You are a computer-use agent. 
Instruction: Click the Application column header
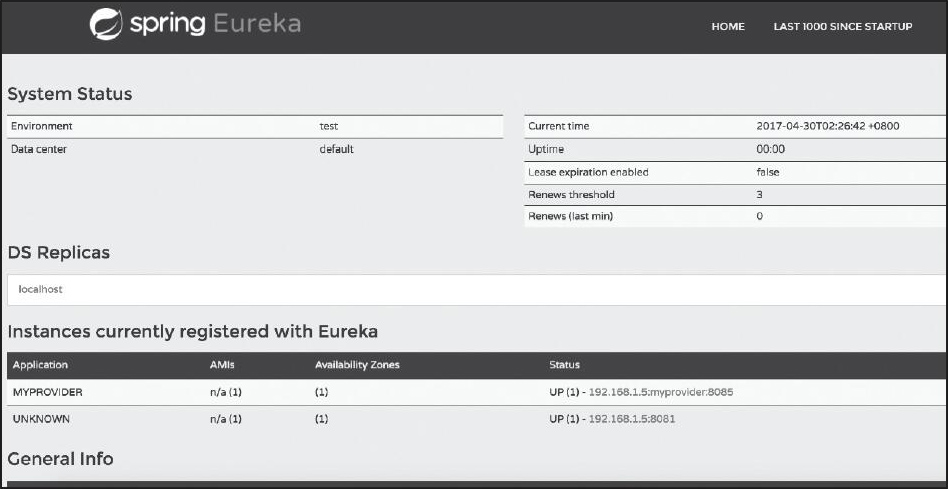pyautogui.click(x=40, y=365)
